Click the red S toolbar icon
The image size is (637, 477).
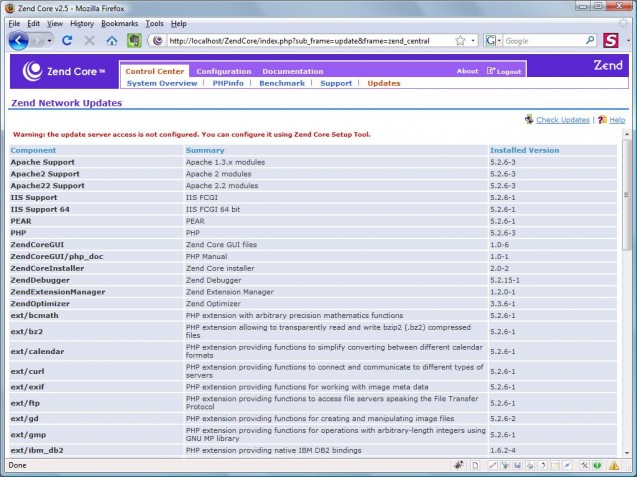click(x=611, y=40)
